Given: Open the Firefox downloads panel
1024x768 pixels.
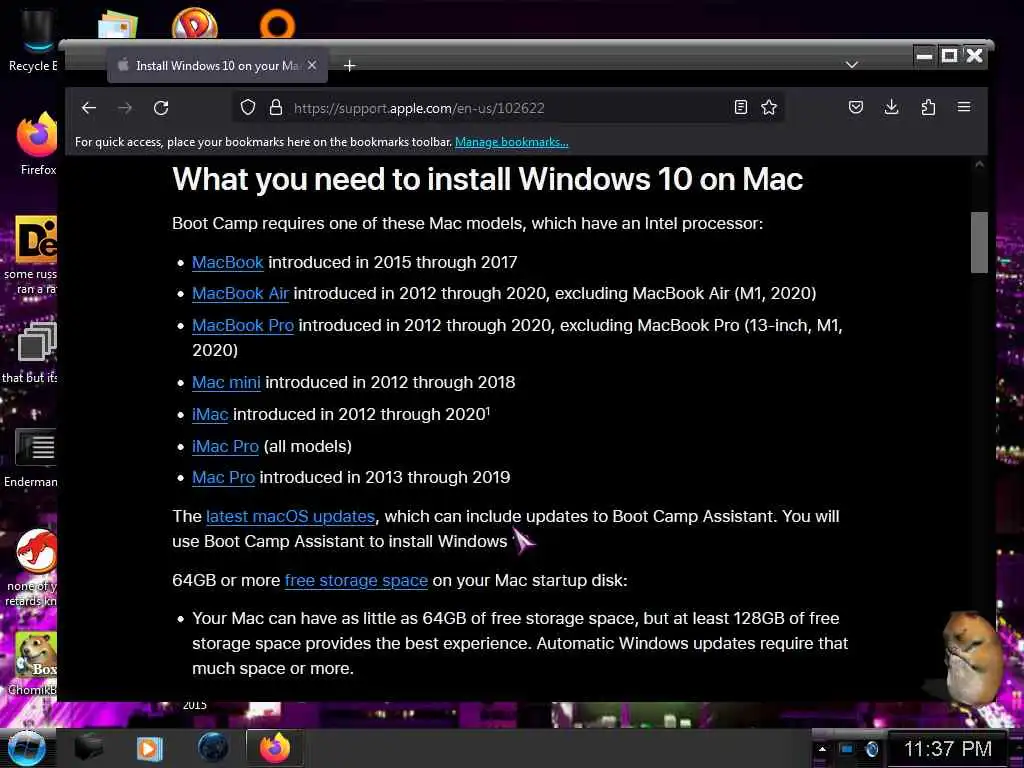Looking at the screenshot, I should (x=891, y=107).
